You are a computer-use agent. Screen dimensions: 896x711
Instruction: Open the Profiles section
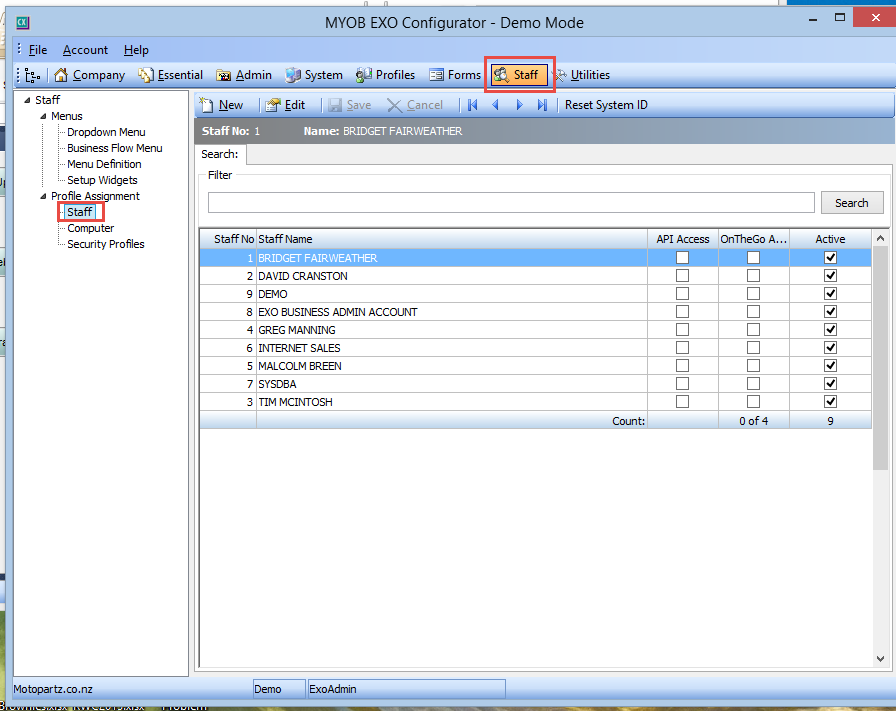386,75
